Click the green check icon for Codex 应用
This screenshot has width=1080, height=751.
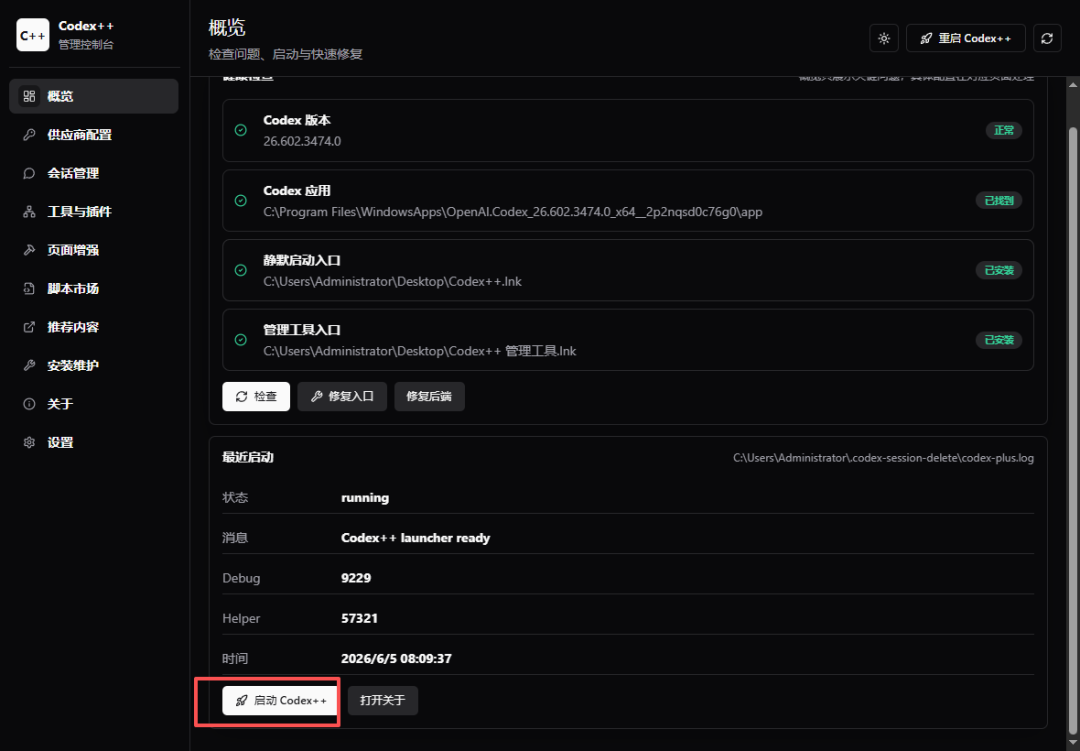click(x=240, y=200)
